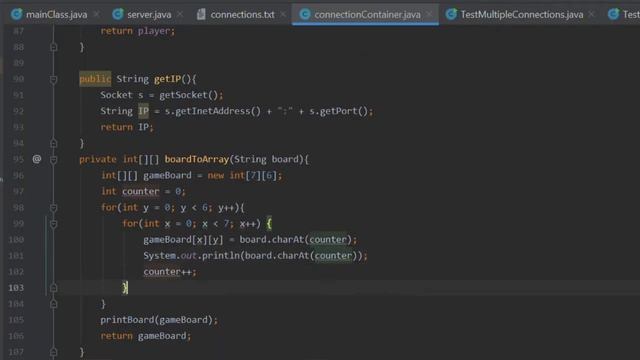Open the mainClass.java tab

pyautogui.click(x=56, y=15)
